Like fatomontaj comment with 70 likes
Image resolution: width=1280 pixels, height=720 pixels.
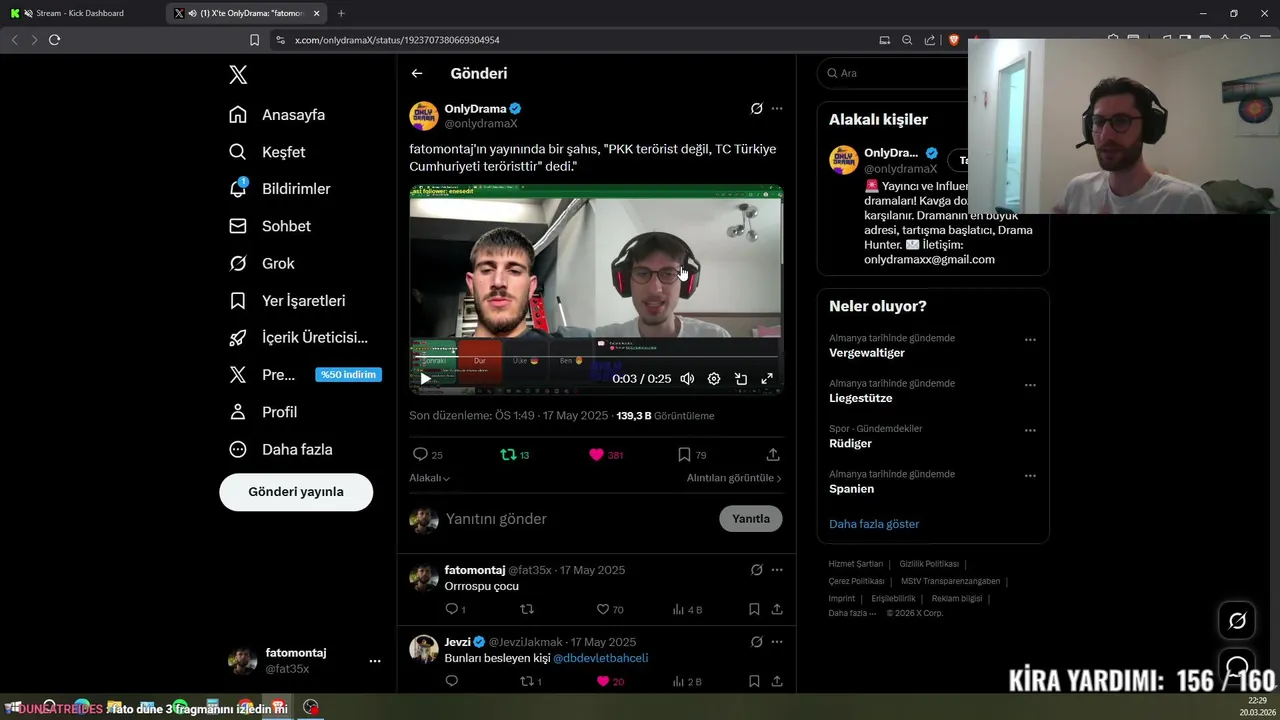tap(610, 609)
